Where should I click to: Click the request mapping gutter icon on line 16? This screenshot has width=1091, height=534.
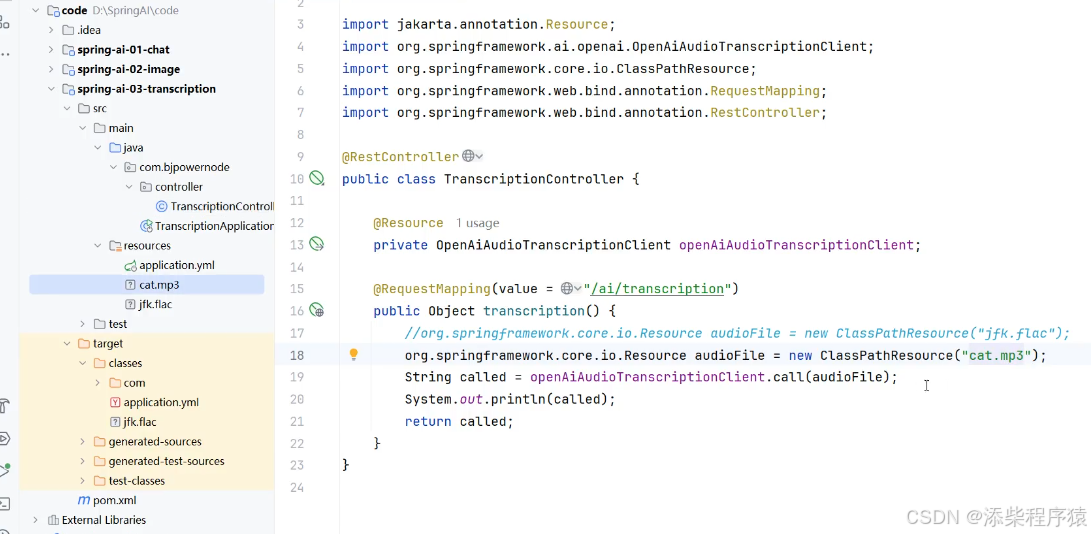click(317, 311)
